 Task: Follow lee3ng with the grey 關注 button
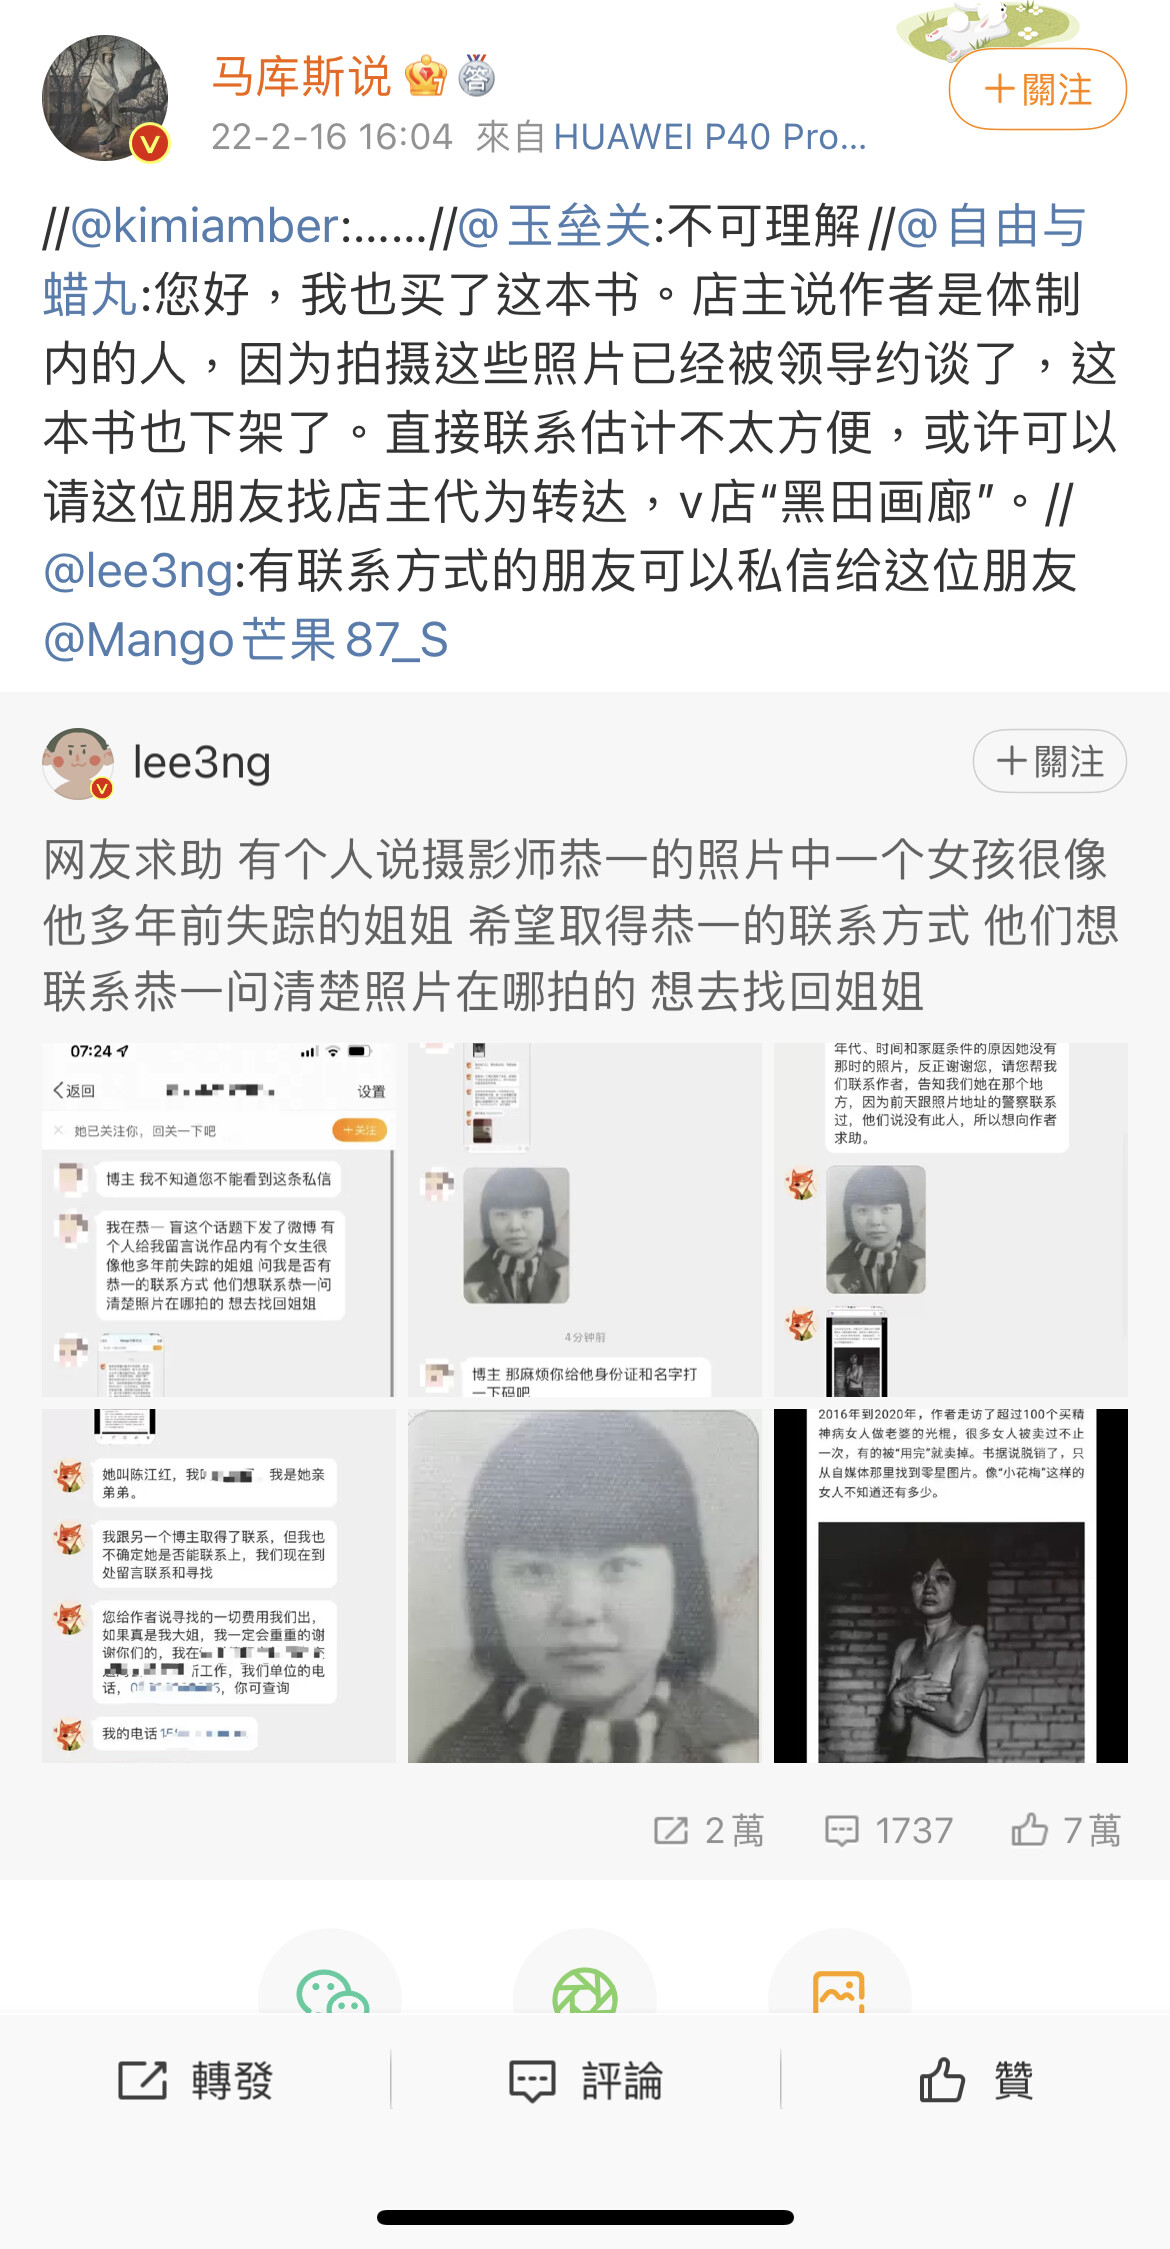tap(1049, 761)
